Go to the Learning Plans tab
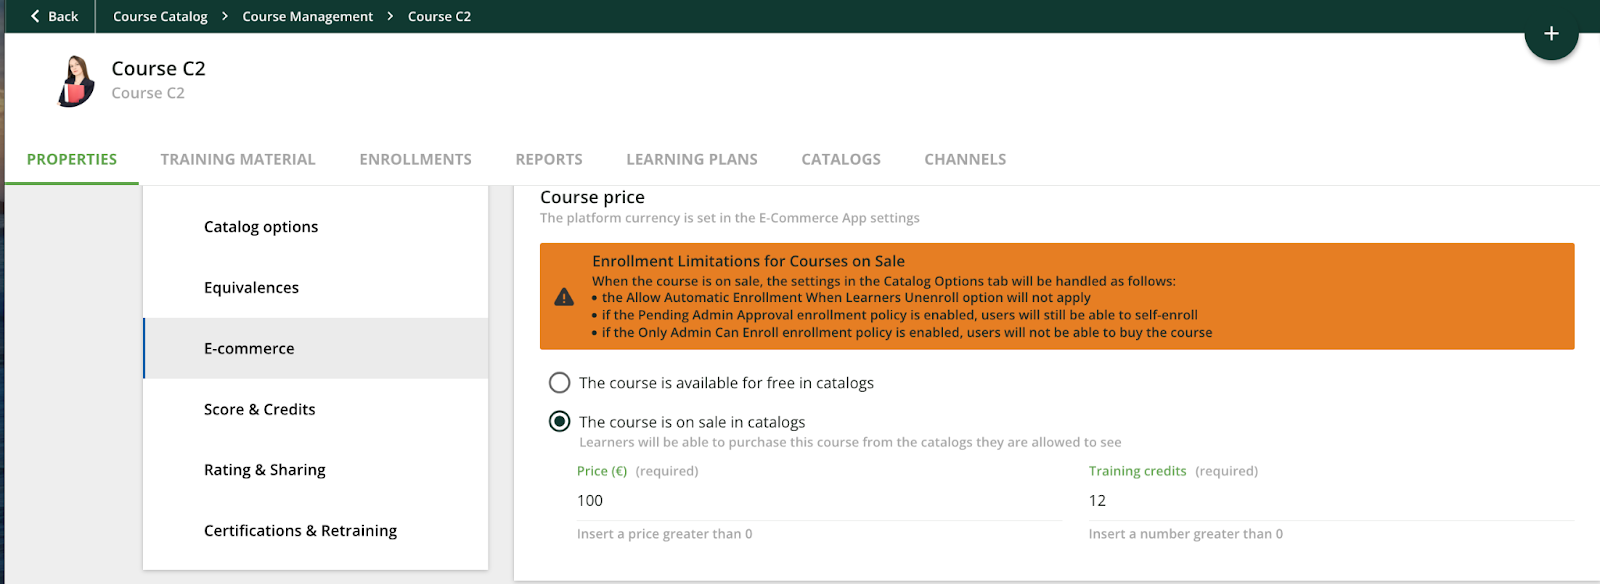Viewport: 1600px width, 584px height. tap(692, 159)
